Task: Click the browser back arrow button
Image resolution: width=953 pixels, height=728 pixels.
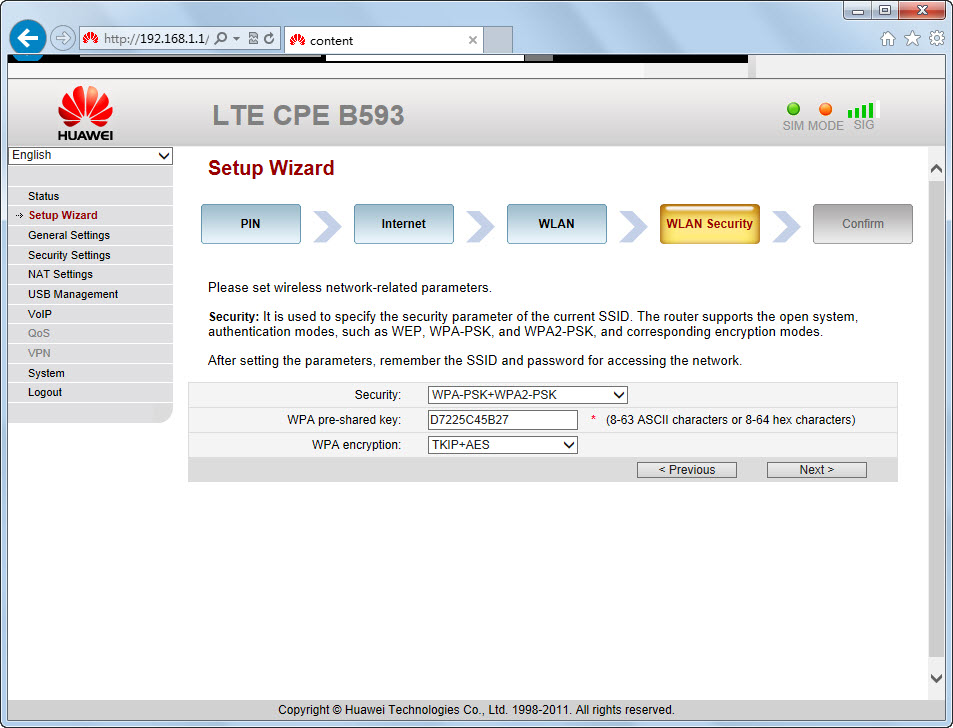Action: tap(28, 38)
